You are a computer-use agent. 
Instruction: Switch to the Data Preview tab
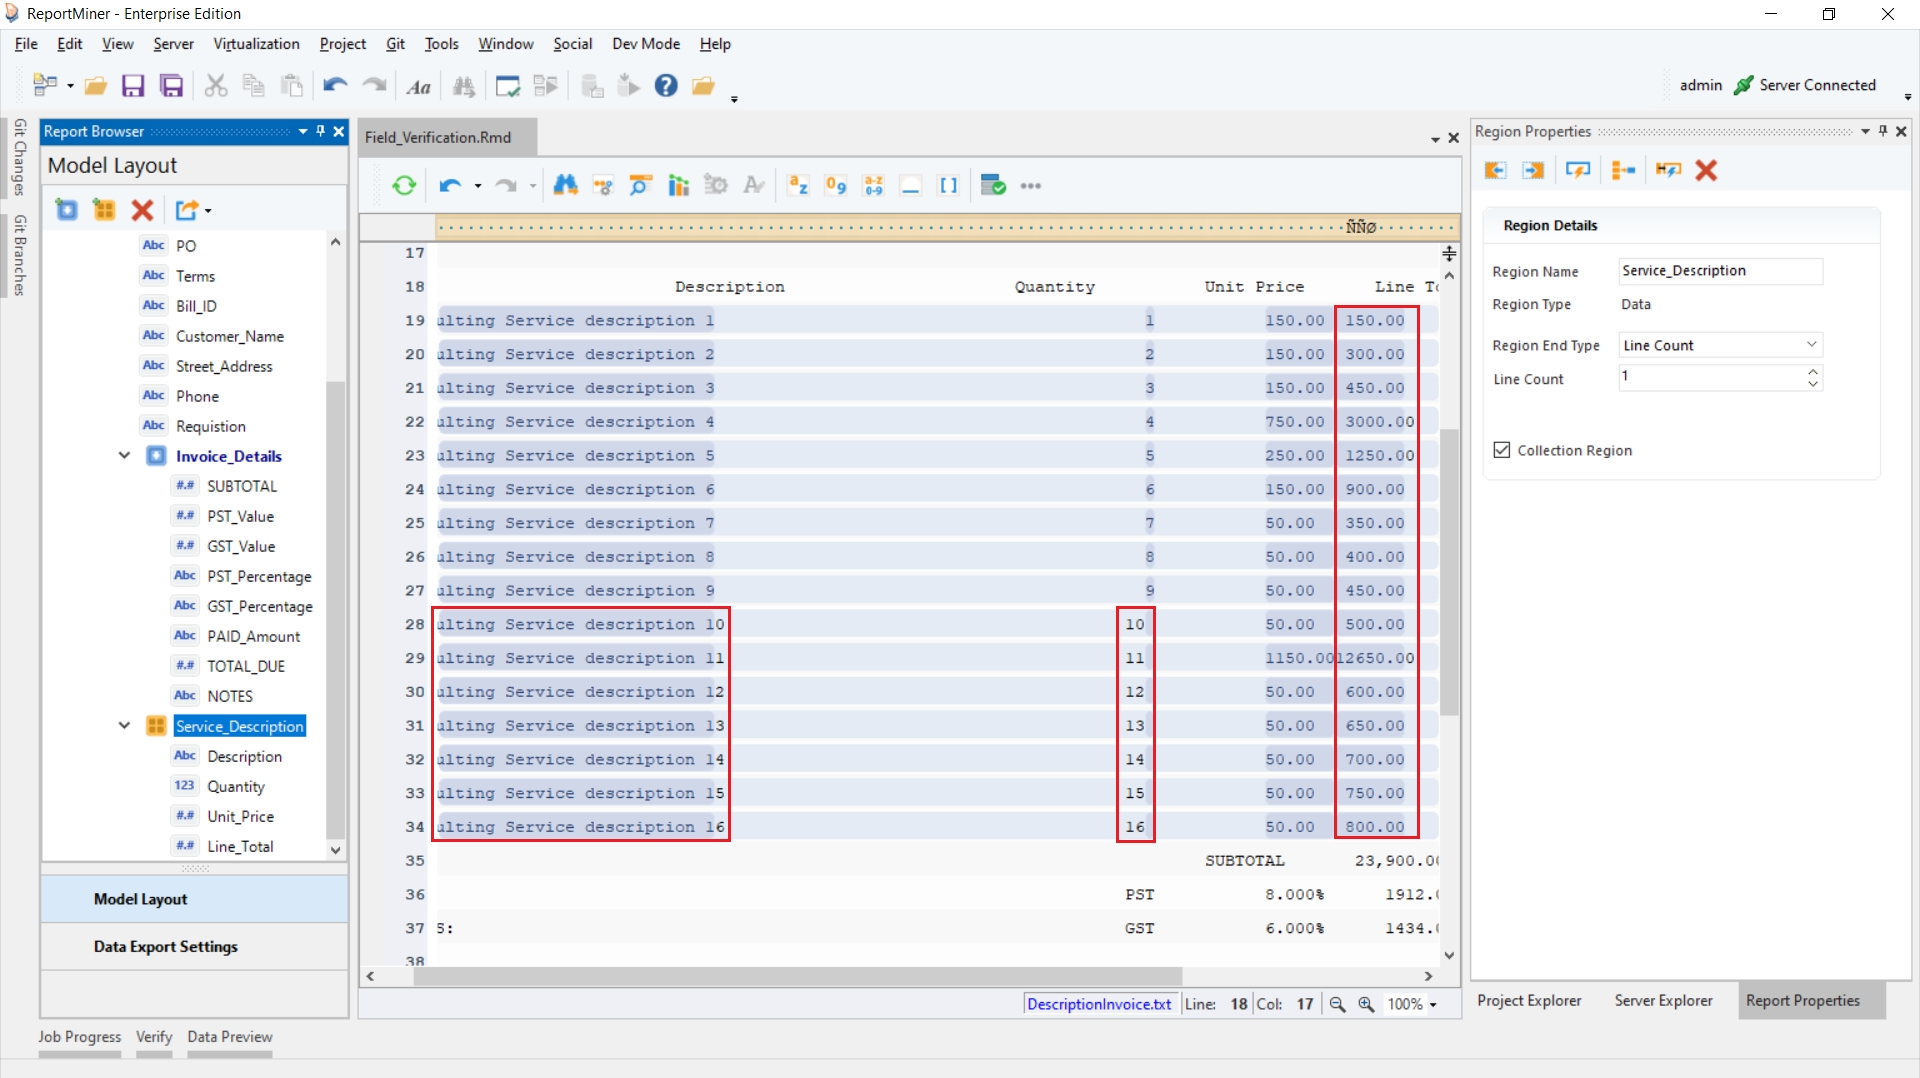tap(229, 1037)
